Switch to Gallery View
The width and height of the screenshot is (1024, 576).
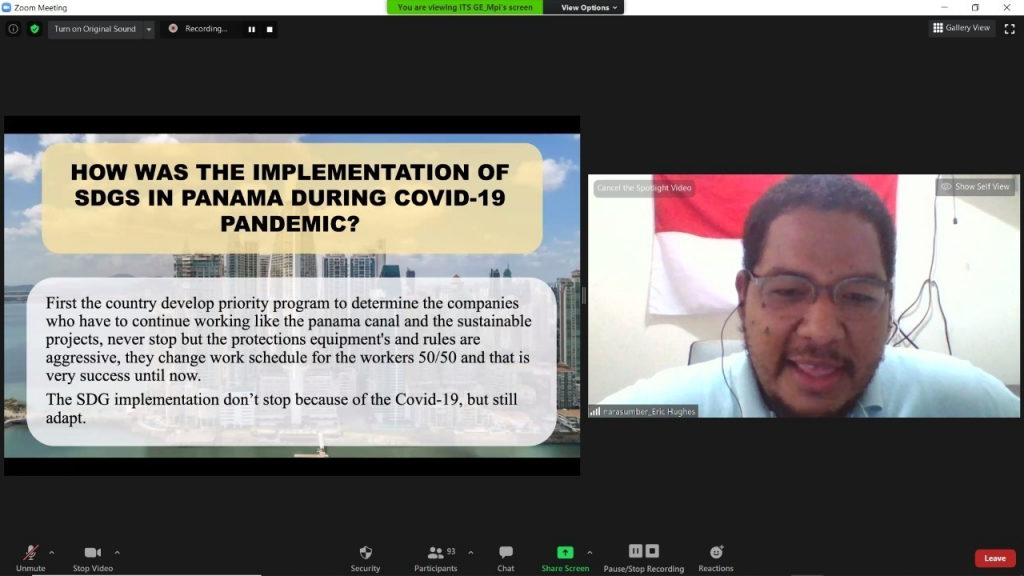point(961,28)
